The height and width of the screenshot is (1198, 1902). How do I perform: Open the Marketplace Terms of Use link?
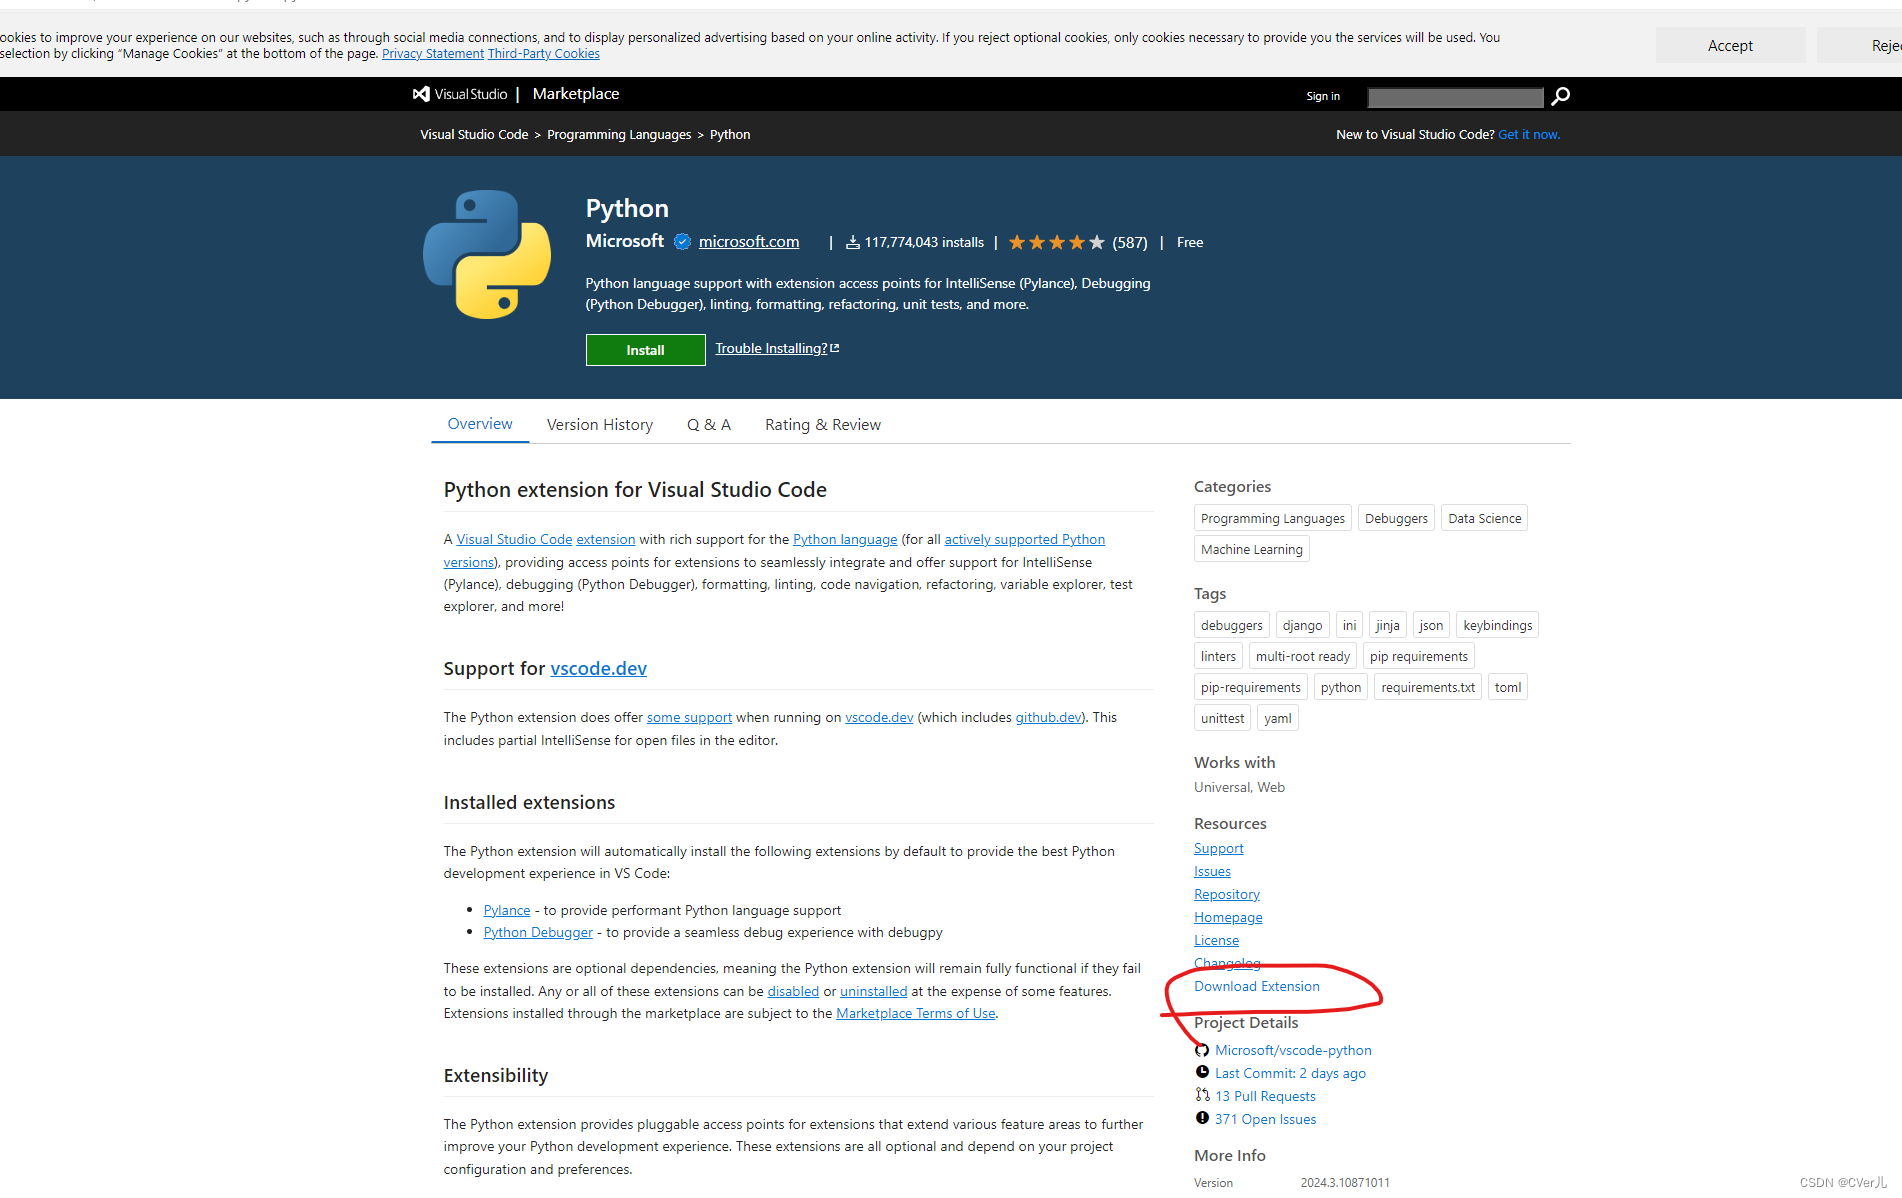click(x=916, y=1013)
